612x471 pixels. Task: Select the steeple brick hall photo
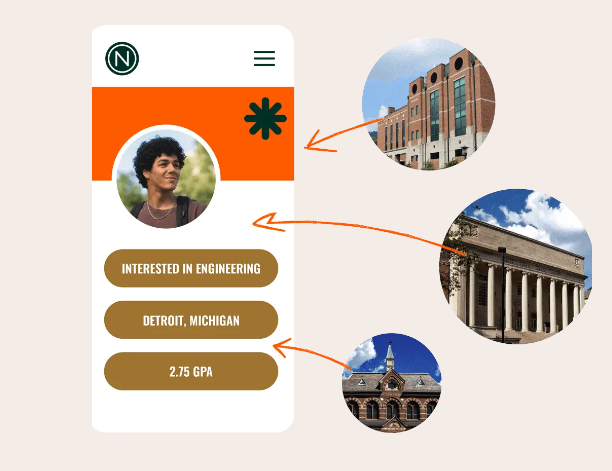[x=391, y=382]
